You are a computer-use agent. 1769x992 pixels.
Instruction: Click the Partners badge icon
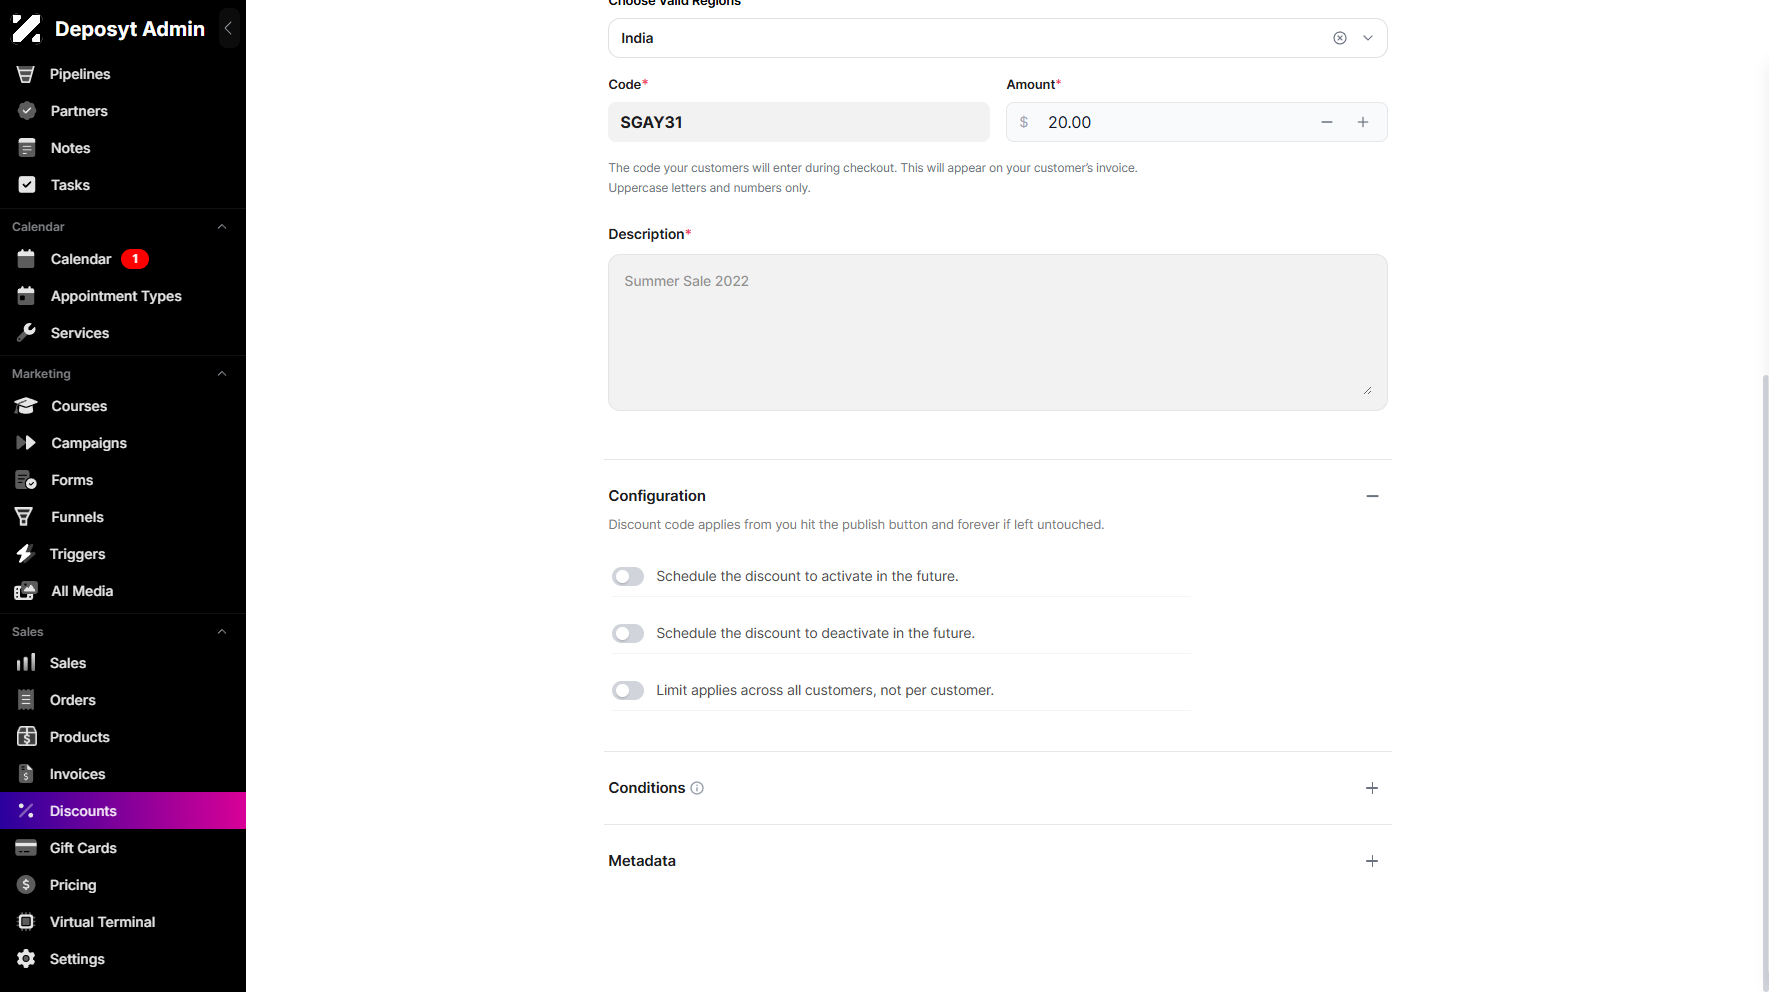tap(27, 111)
